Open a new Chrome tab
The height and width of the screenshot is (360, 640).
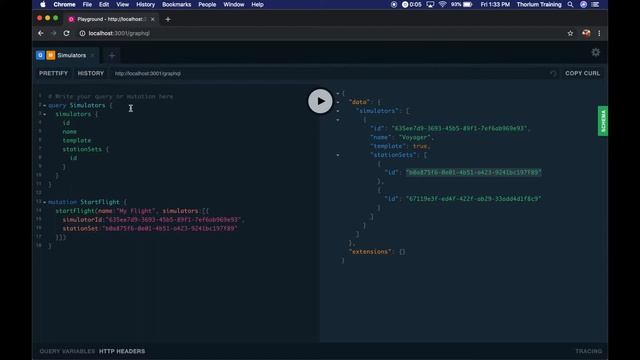168,19
